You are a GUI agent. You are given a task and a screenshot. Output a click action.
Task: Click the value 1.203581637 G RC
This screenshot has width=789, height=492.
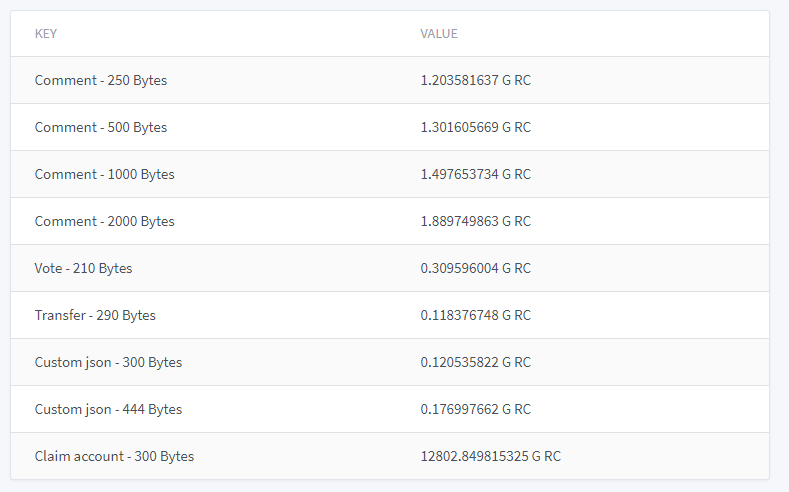click(x=475, y=80)
